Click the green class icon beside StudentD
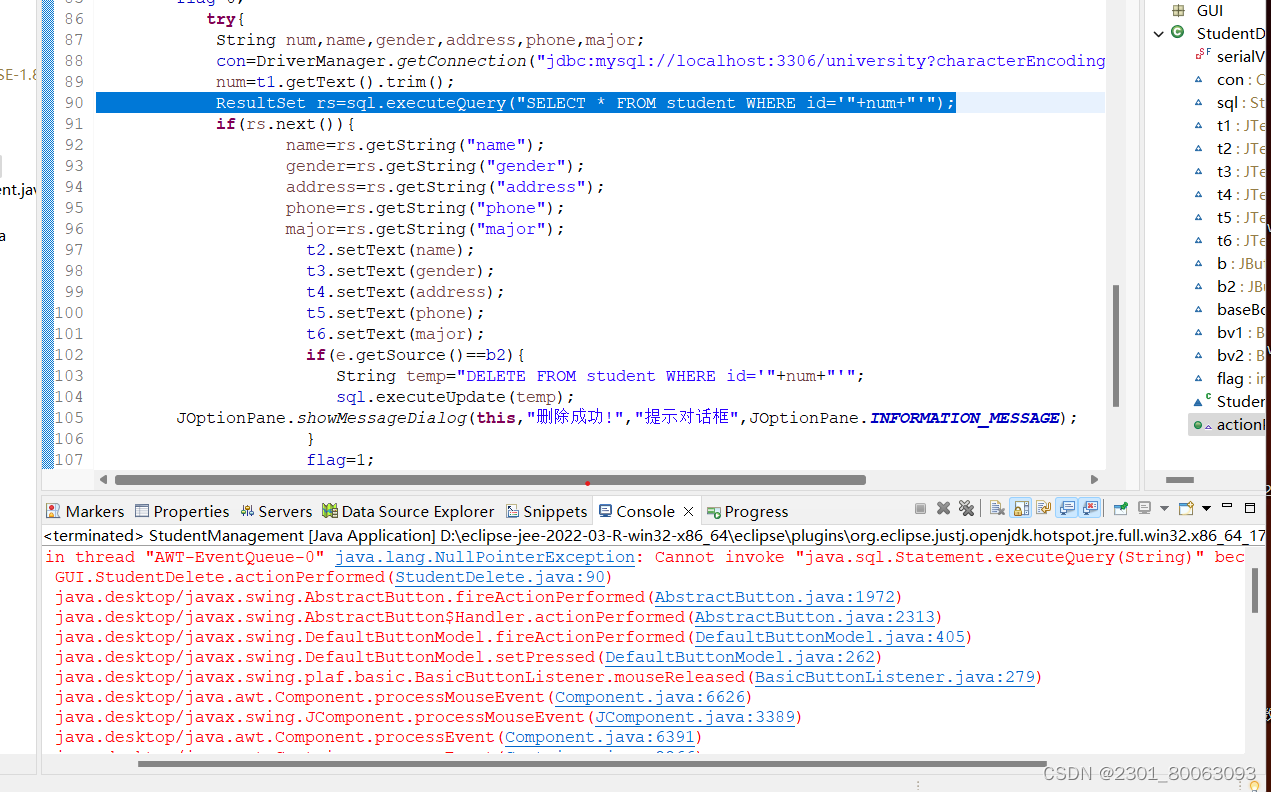 [1178, 32]
